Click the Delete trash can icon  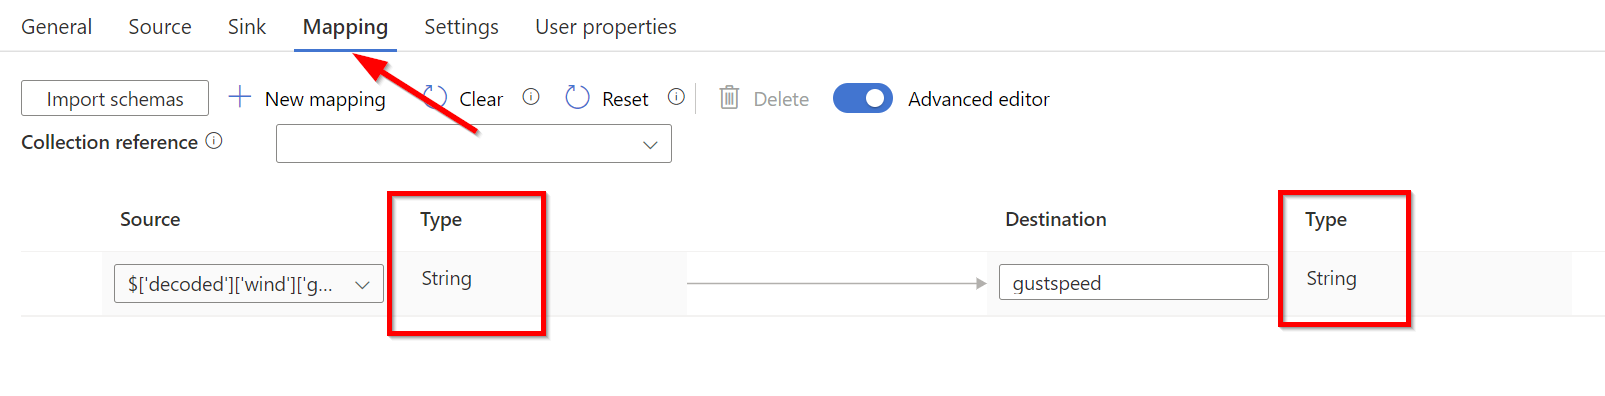(x=729, y=97)
